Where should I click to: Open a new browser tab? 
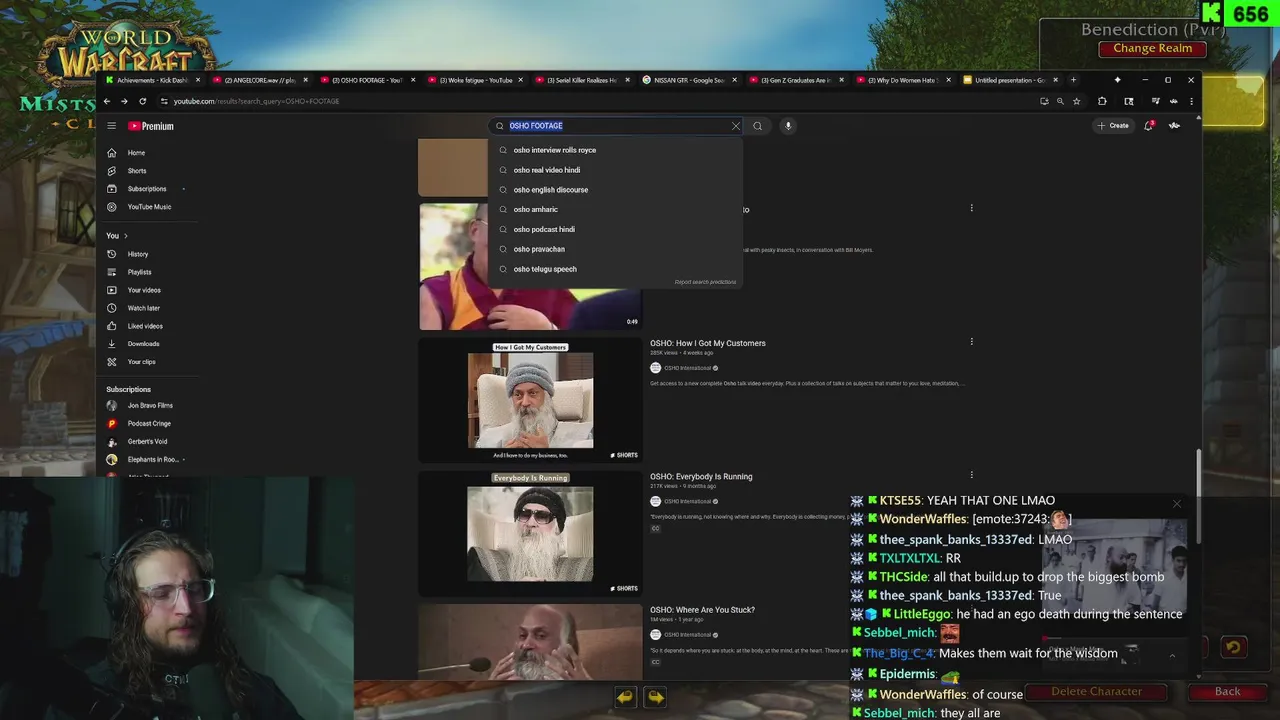[1073, 80]
